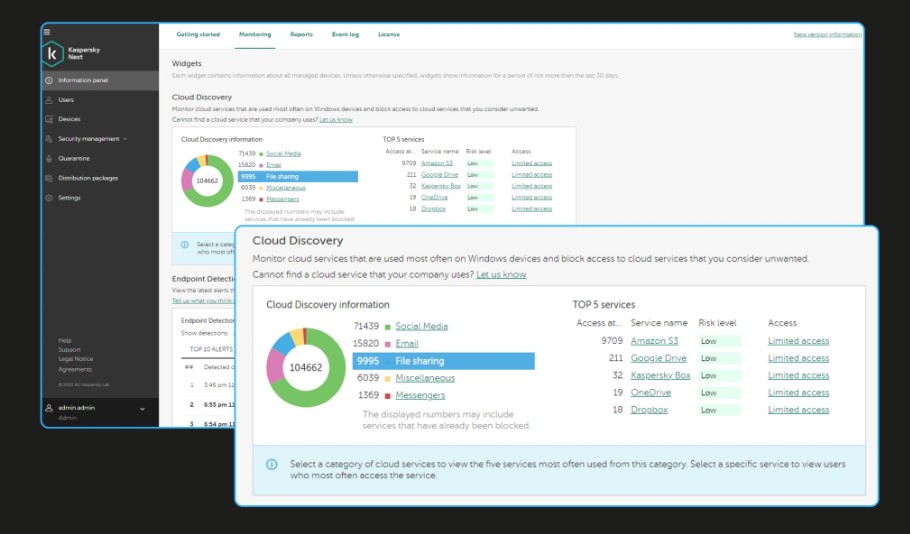Switch to the Reports tab
Viewport: 910px width, 534px height.
pyautogui.click(x=301, y=34)
